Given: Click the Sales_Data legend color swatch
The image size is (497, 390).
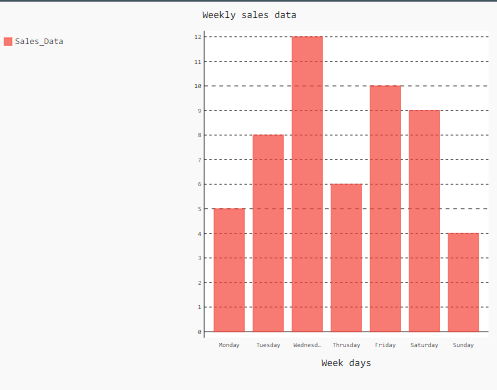Looking at the screenshot, I should tap(8, 42).
